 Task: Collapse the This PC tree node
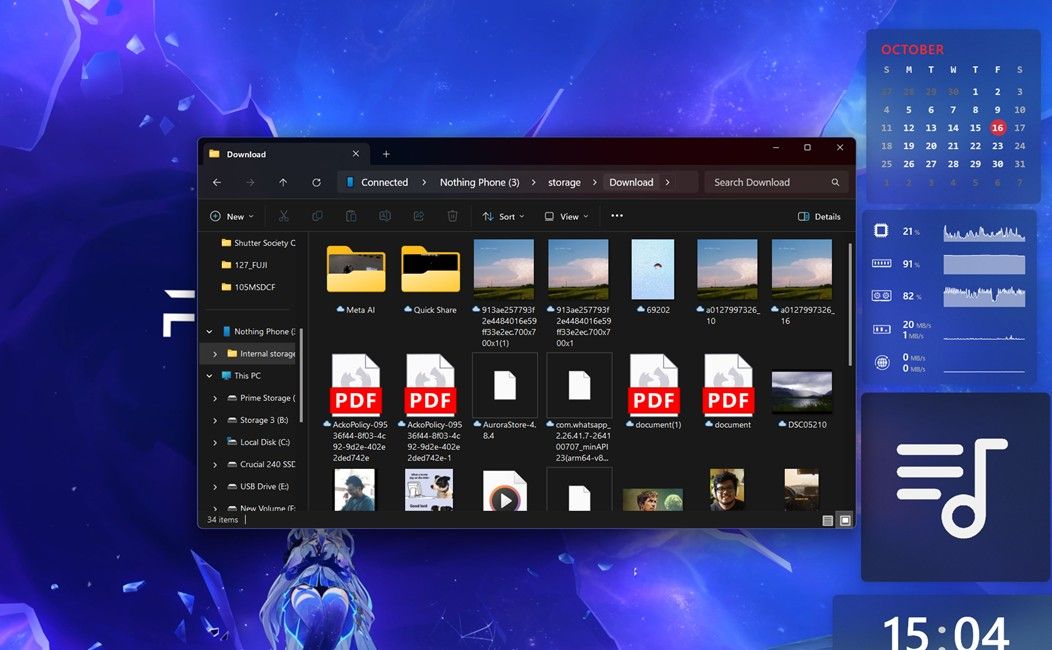[209, 376]
